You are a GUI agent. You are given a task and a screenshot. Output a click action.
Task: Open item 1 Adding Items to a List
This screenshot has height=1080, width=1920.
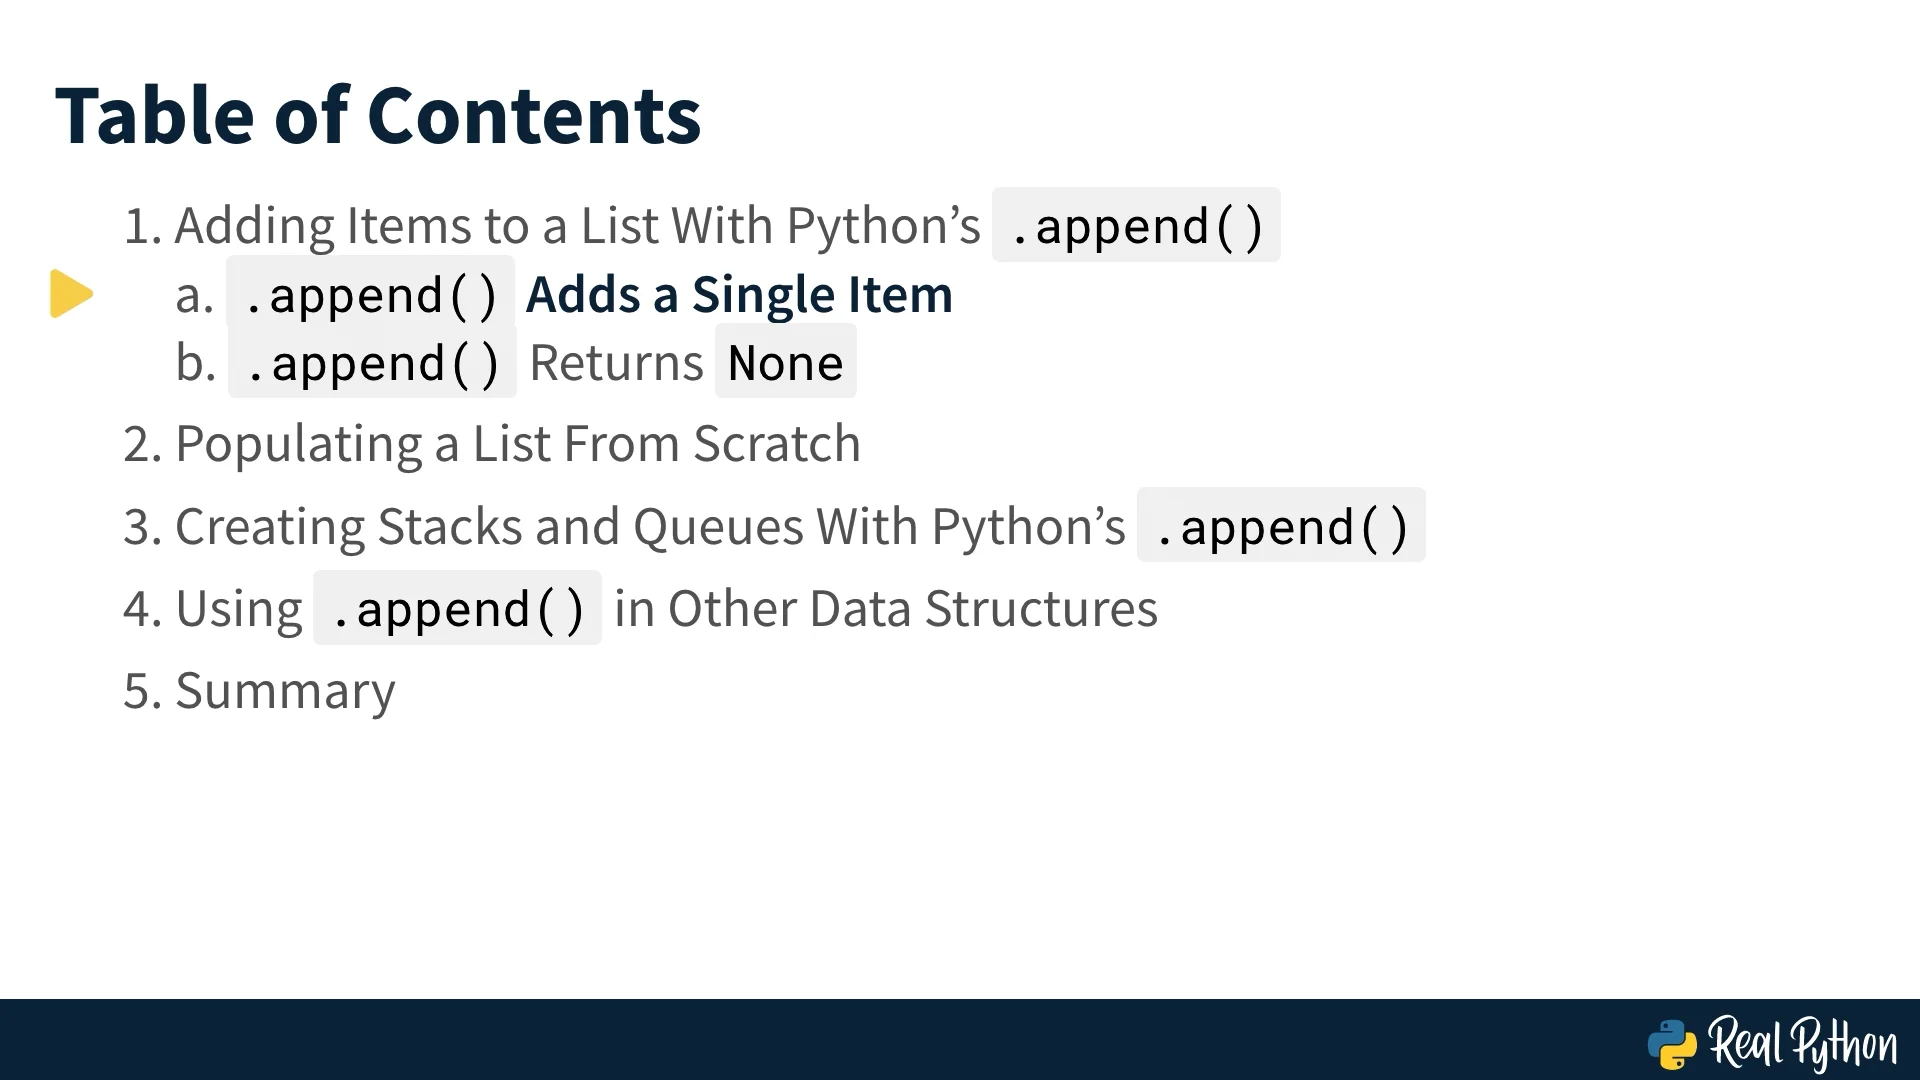click(x=701, y=225)
